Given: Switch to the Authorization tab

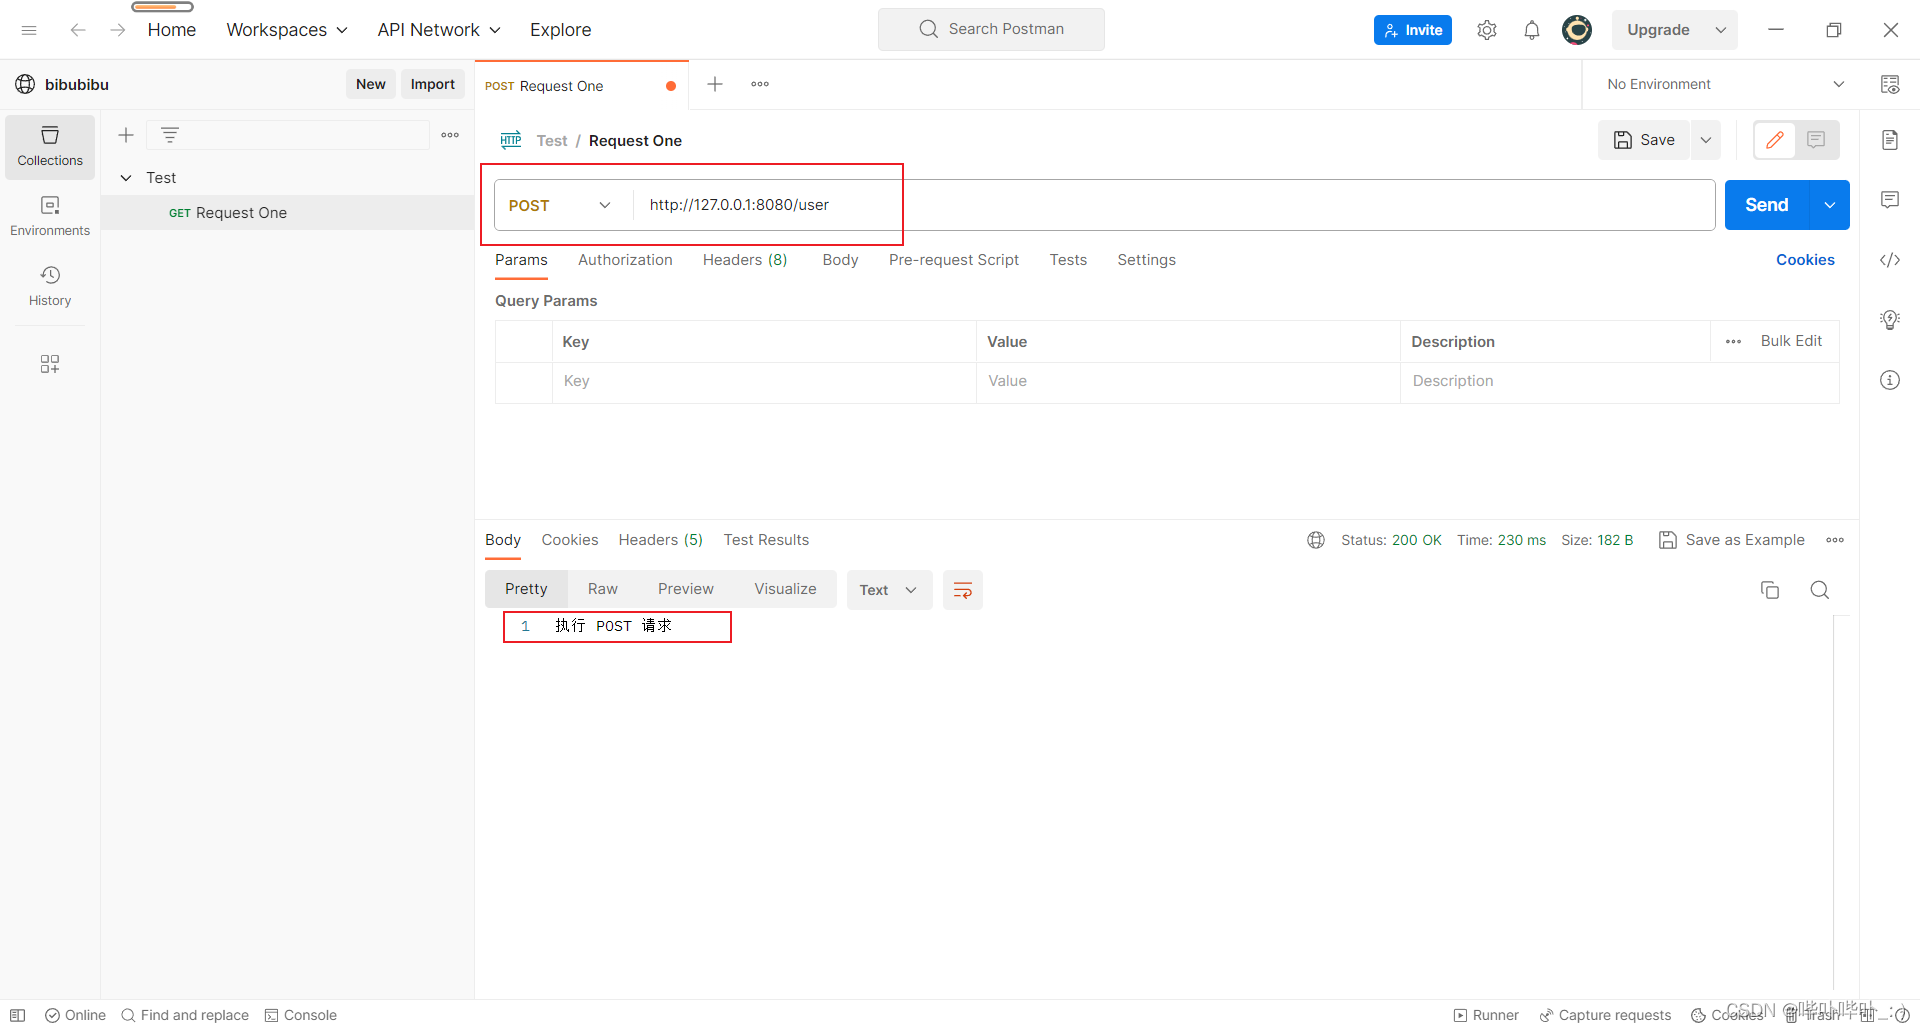Looking at the screenshot, I should (x=625, y=260).
